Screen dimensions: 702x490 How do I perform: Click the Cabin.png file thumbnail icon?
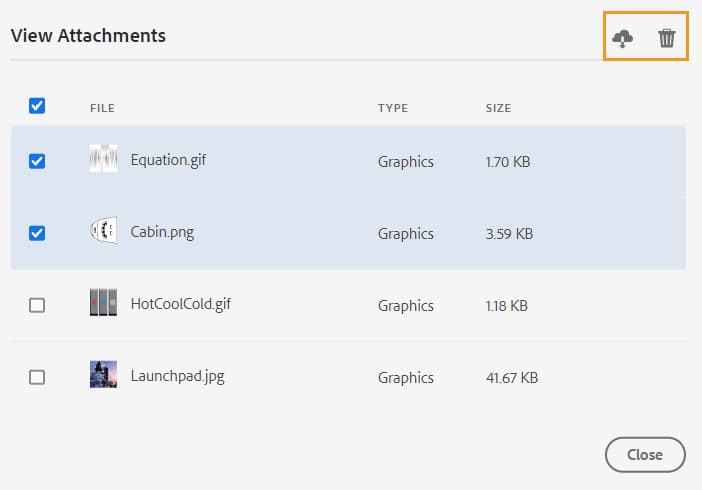pos(103,231)
